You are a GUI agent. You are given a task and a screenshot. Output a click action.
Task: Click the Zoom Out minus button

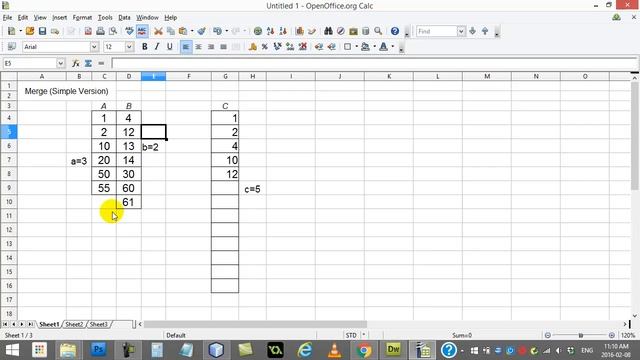pyautogui.click(x=548, y=335)
